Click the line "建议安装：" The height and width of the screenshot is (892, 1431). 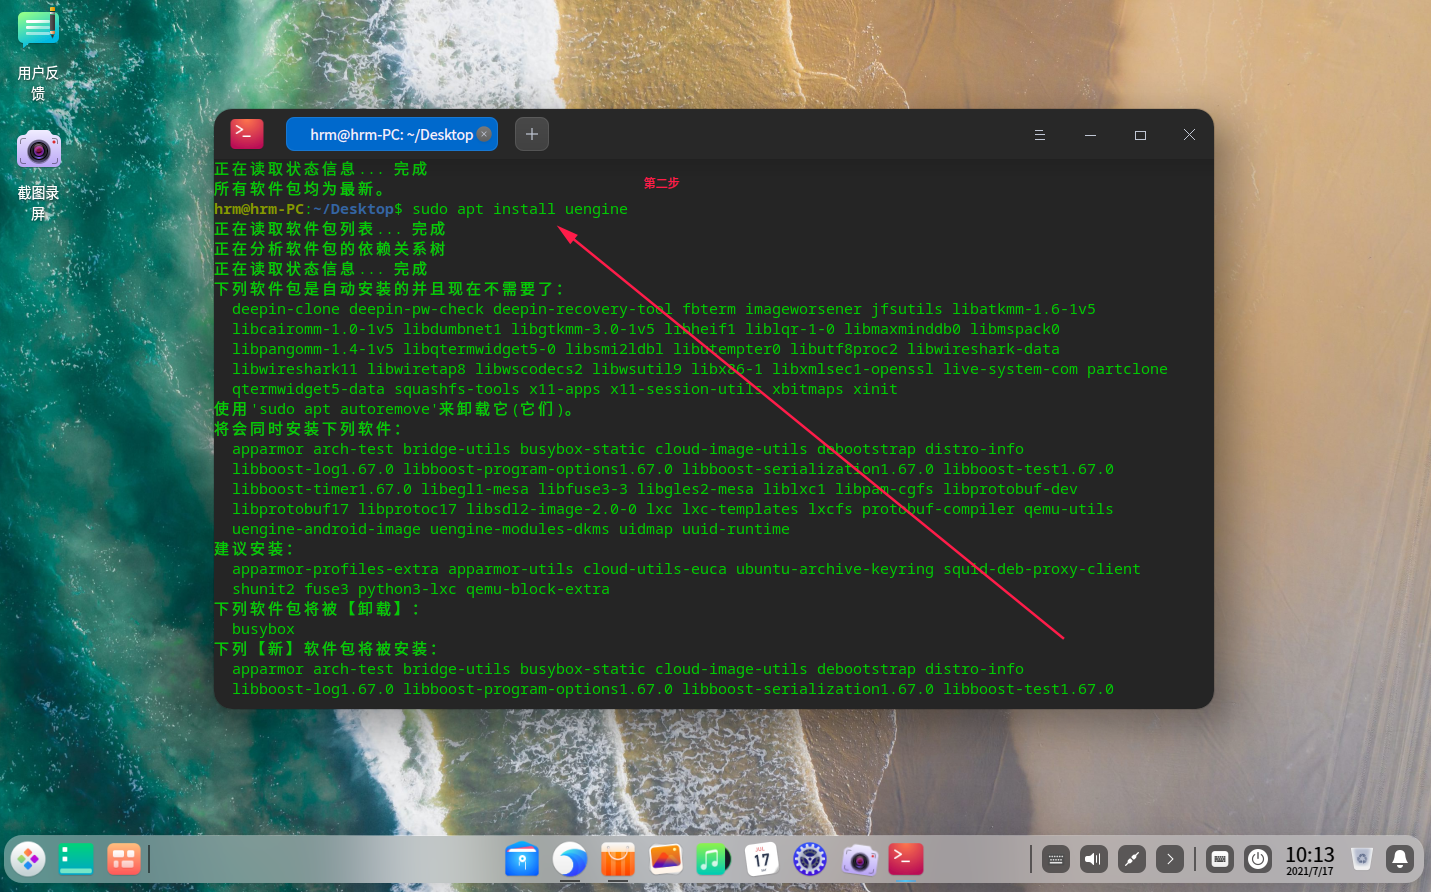(x=255, y=549)
